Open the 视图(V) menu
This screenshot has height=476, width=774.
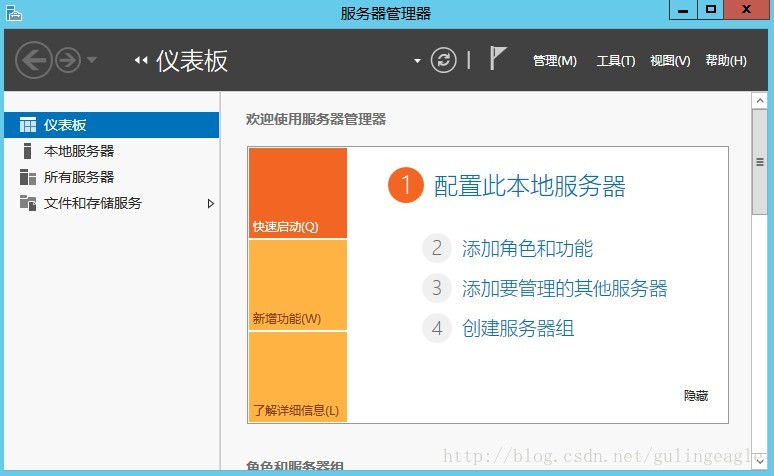670,61
